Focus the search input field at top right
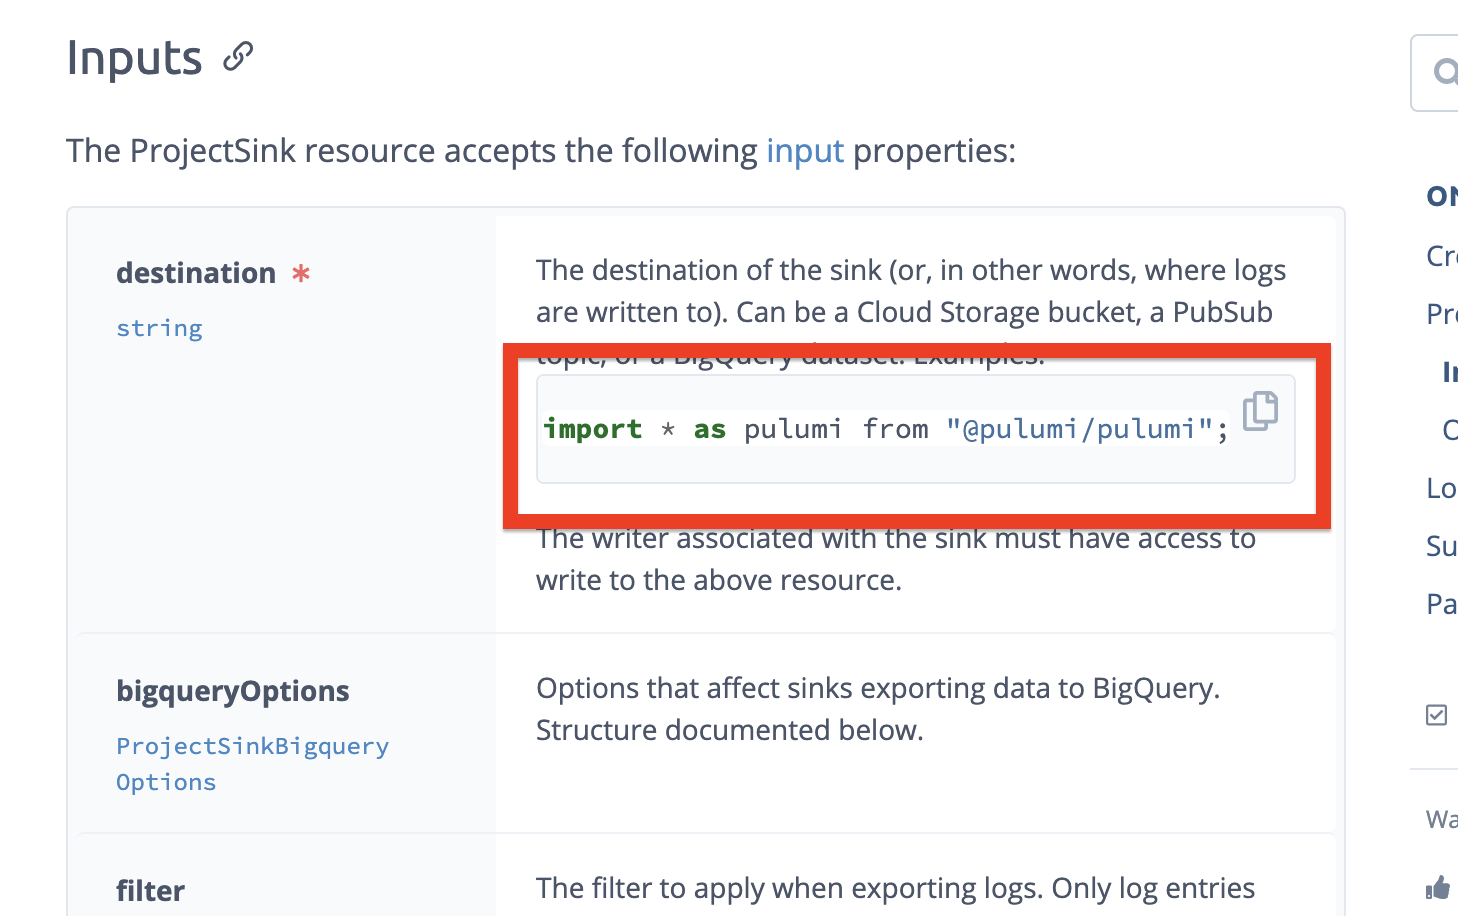1458x916 pixels. click(x=1434, y=73)
